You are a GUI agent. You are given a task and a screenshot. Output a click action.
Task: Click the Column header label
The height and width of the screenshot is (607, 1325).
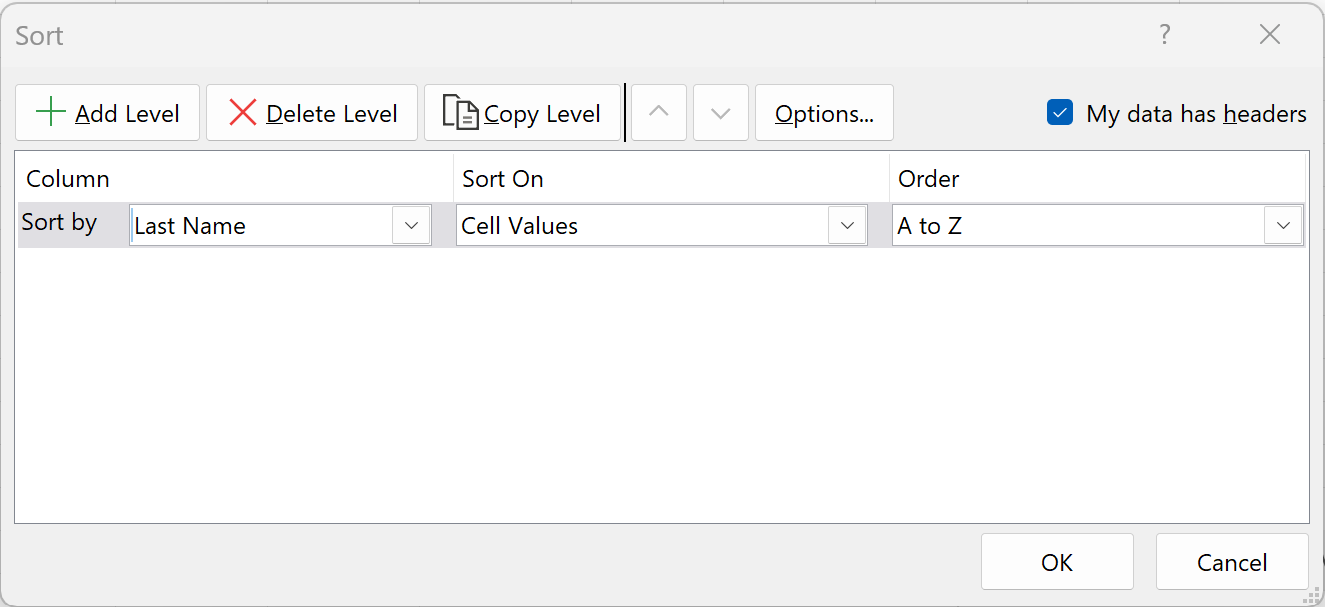[x=68, y=179]
